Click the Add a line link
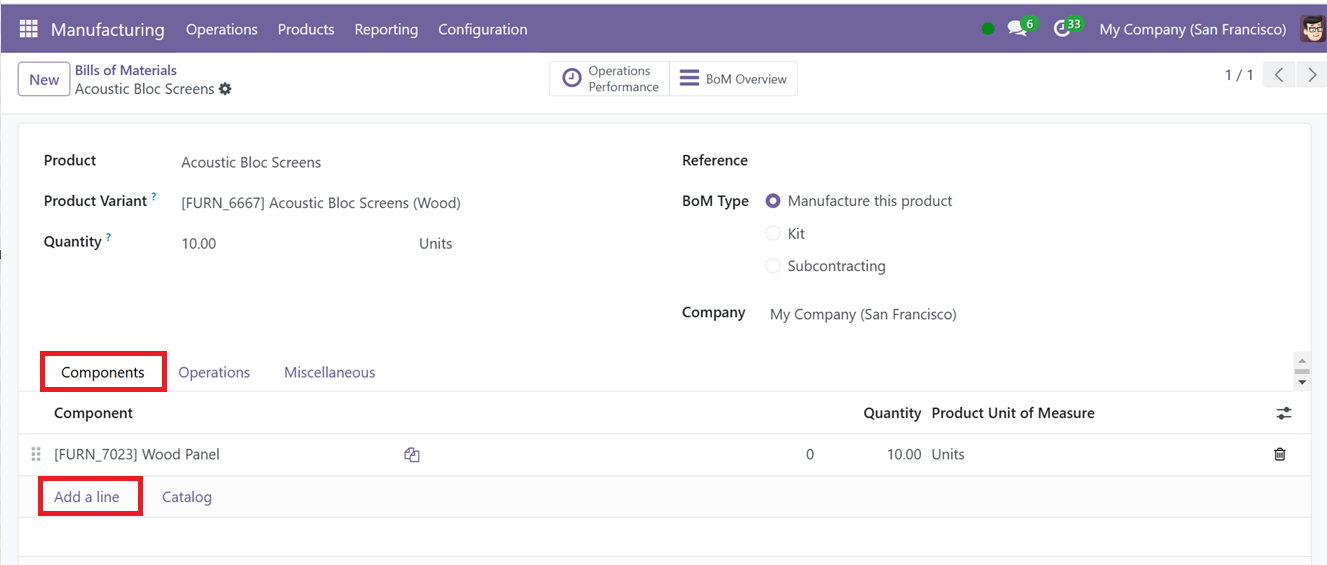This screenshot has height=565, width=1327. click(x=87, y=497)
